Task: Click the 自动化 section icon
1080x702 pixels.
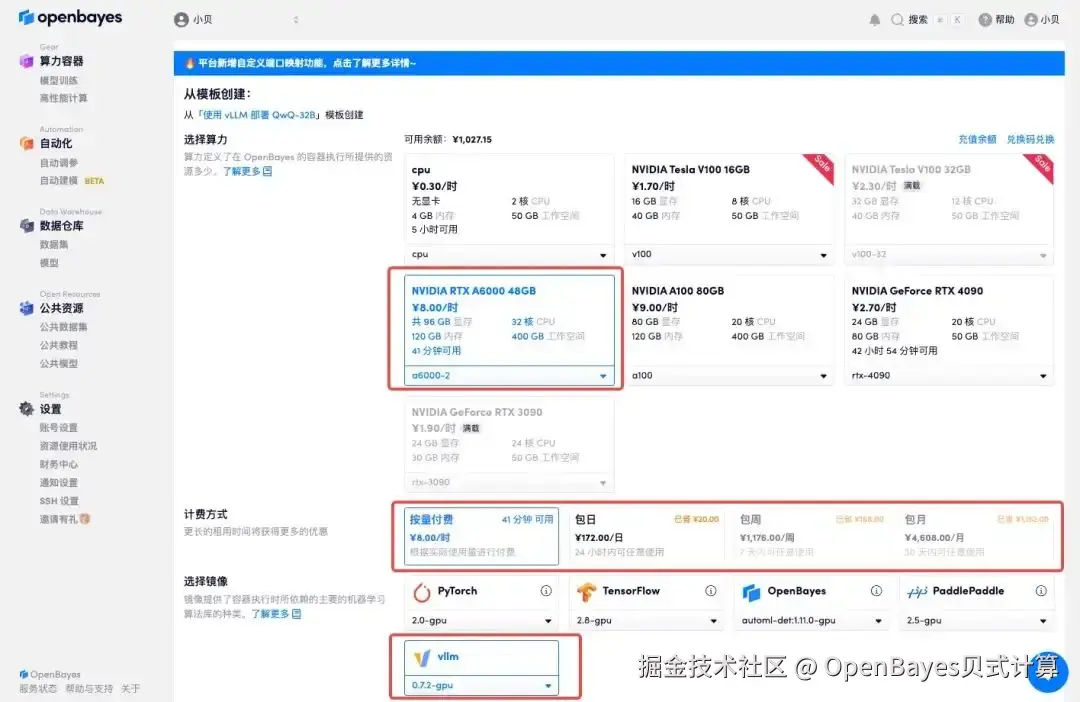Action: click(26, 143)
